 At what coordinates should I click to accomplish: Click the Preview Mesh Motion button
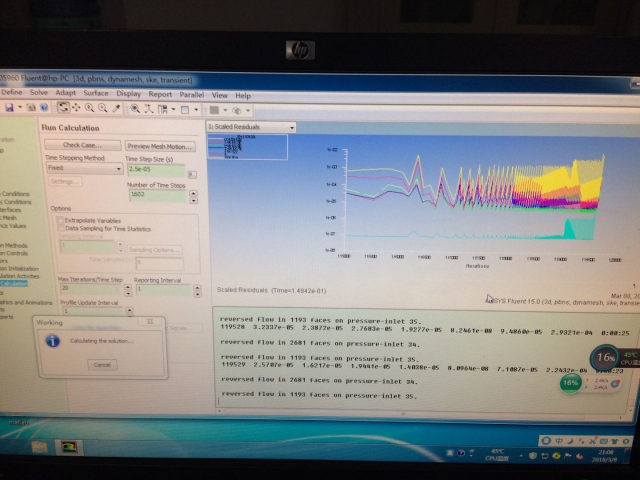coord(158,146)
